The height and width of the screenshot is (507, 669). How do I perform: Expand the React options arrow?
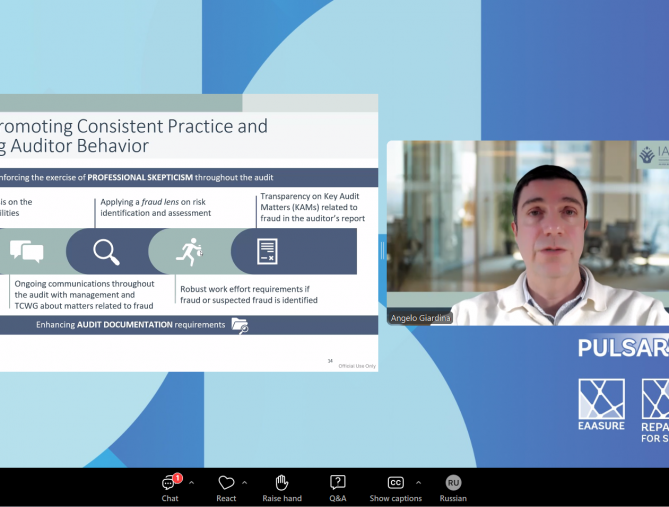click(x=245, y=482)
